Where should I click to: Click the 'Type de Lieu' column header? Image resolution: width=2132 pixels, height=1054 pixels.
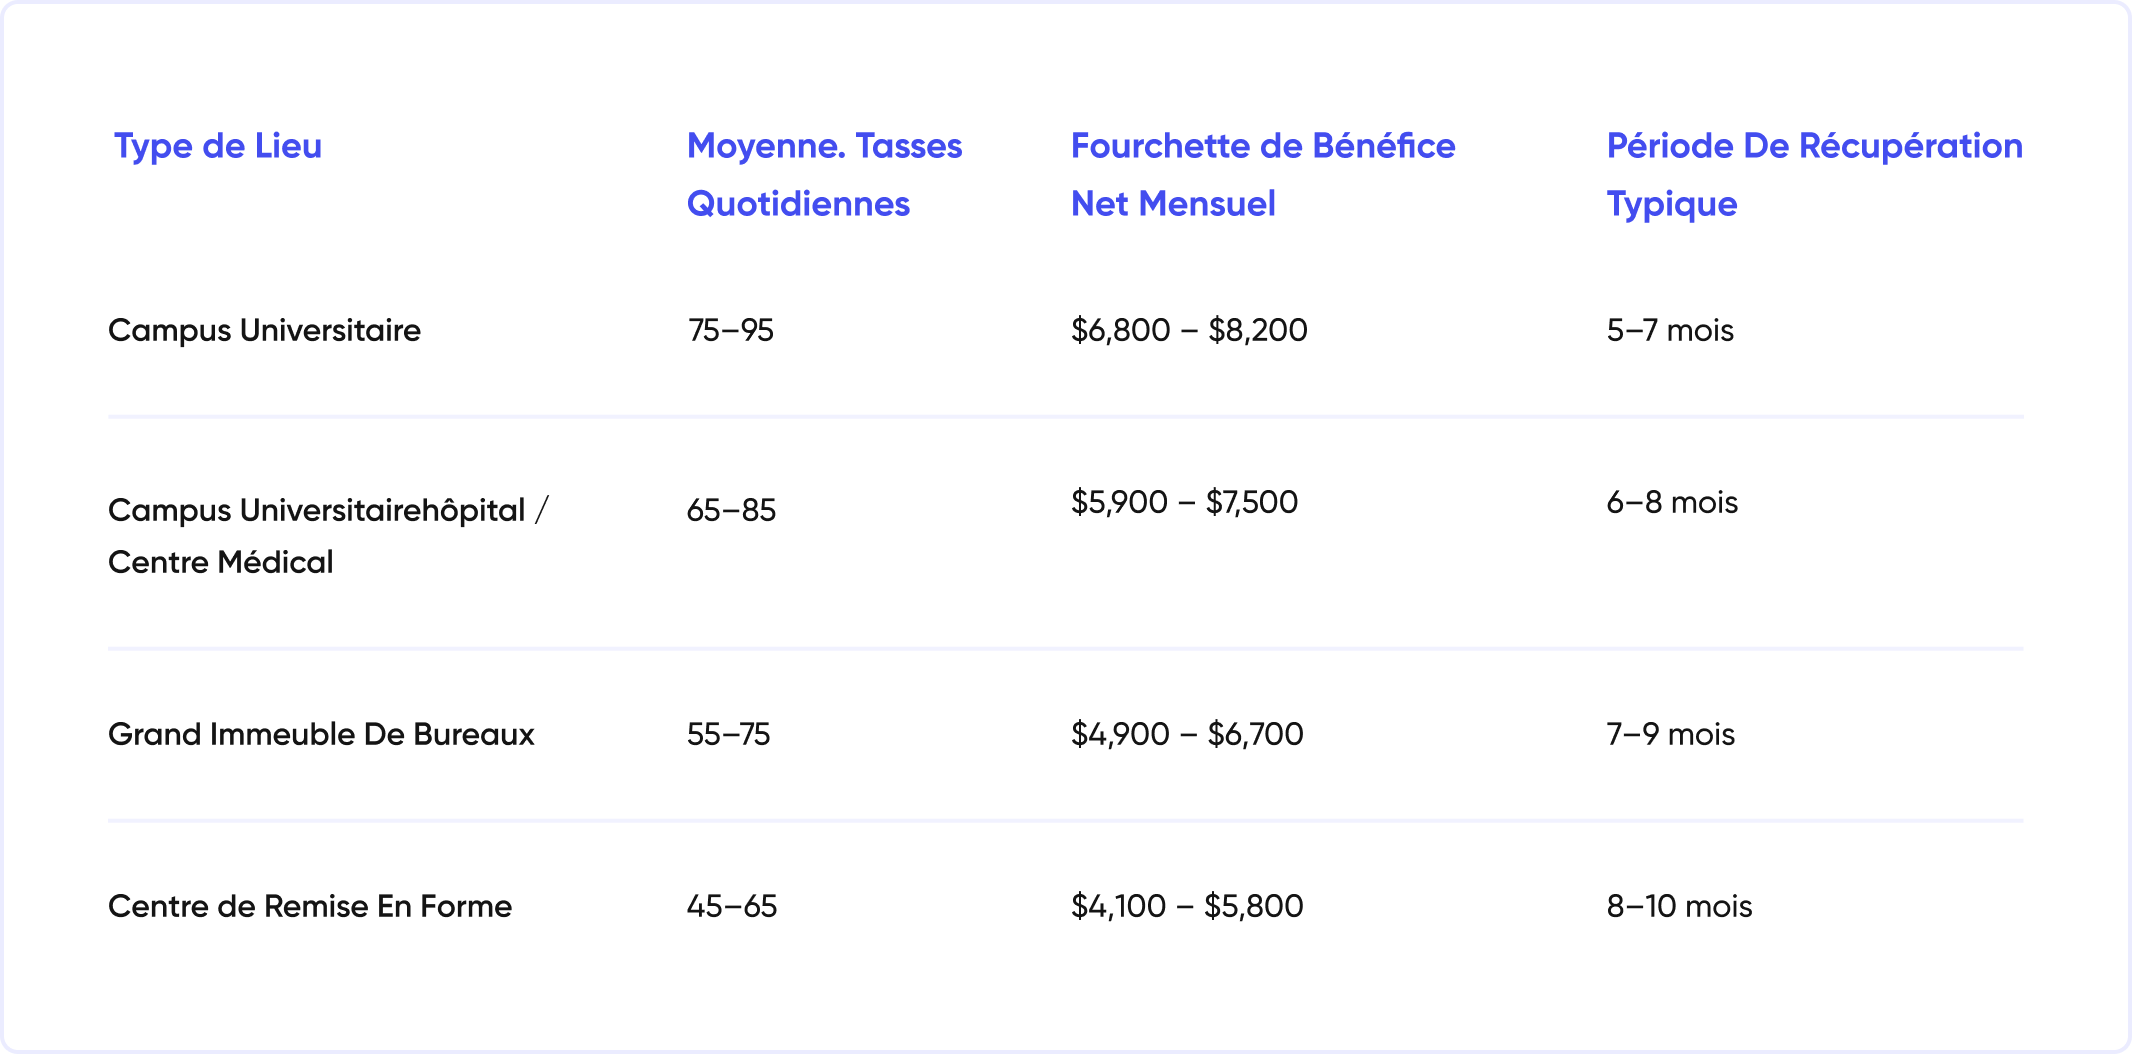pos(218,146)
